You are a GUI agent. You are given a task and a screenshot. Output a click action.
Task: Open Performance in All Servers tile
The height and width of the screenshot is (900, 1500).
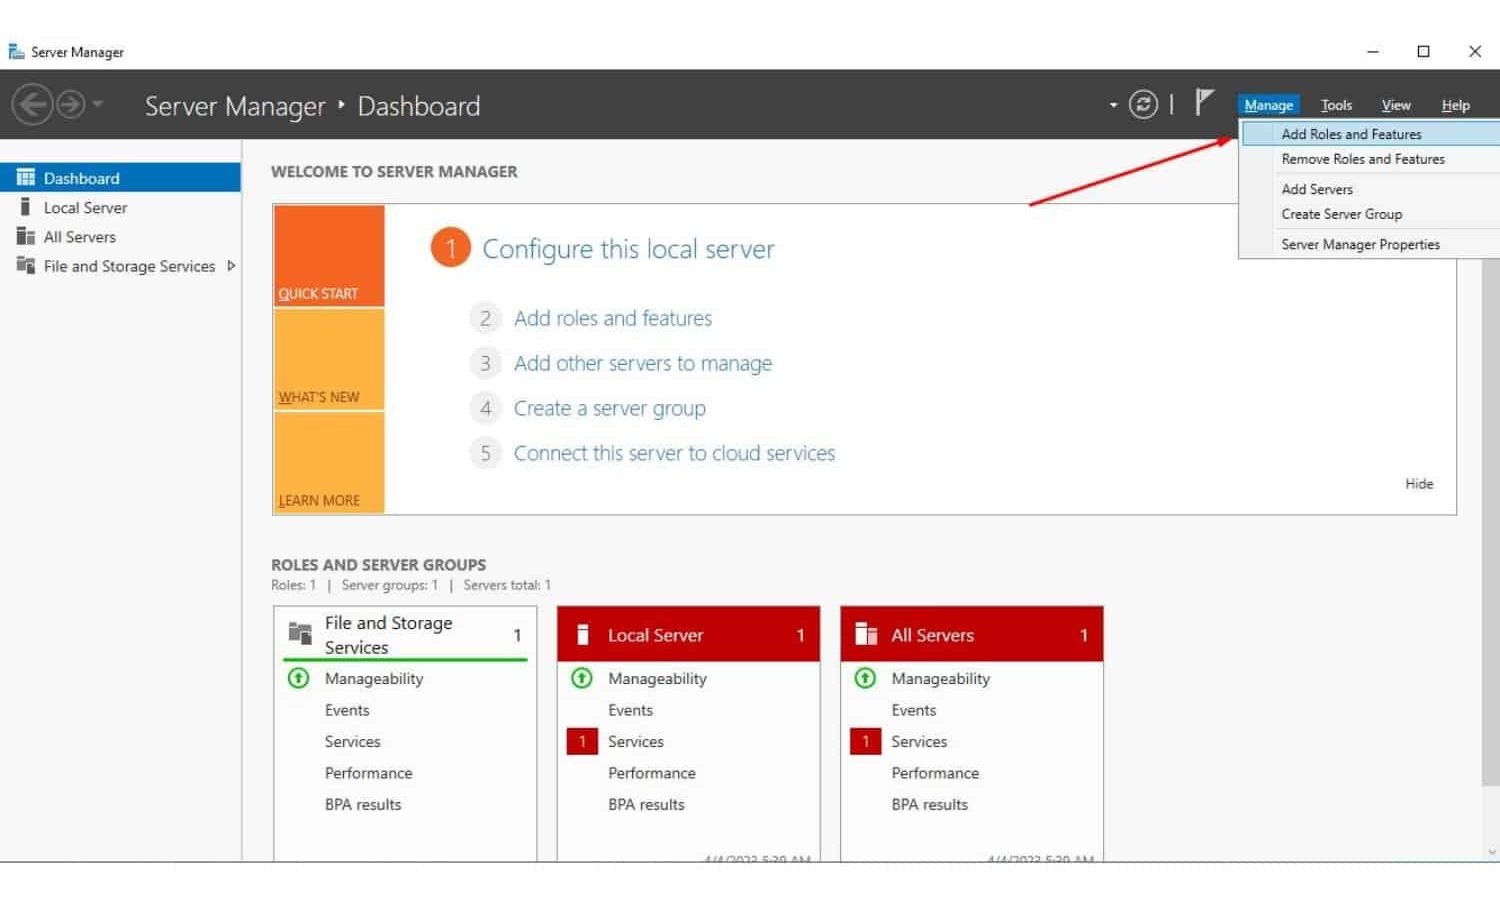pyautogui.click(x=935, y=773)
